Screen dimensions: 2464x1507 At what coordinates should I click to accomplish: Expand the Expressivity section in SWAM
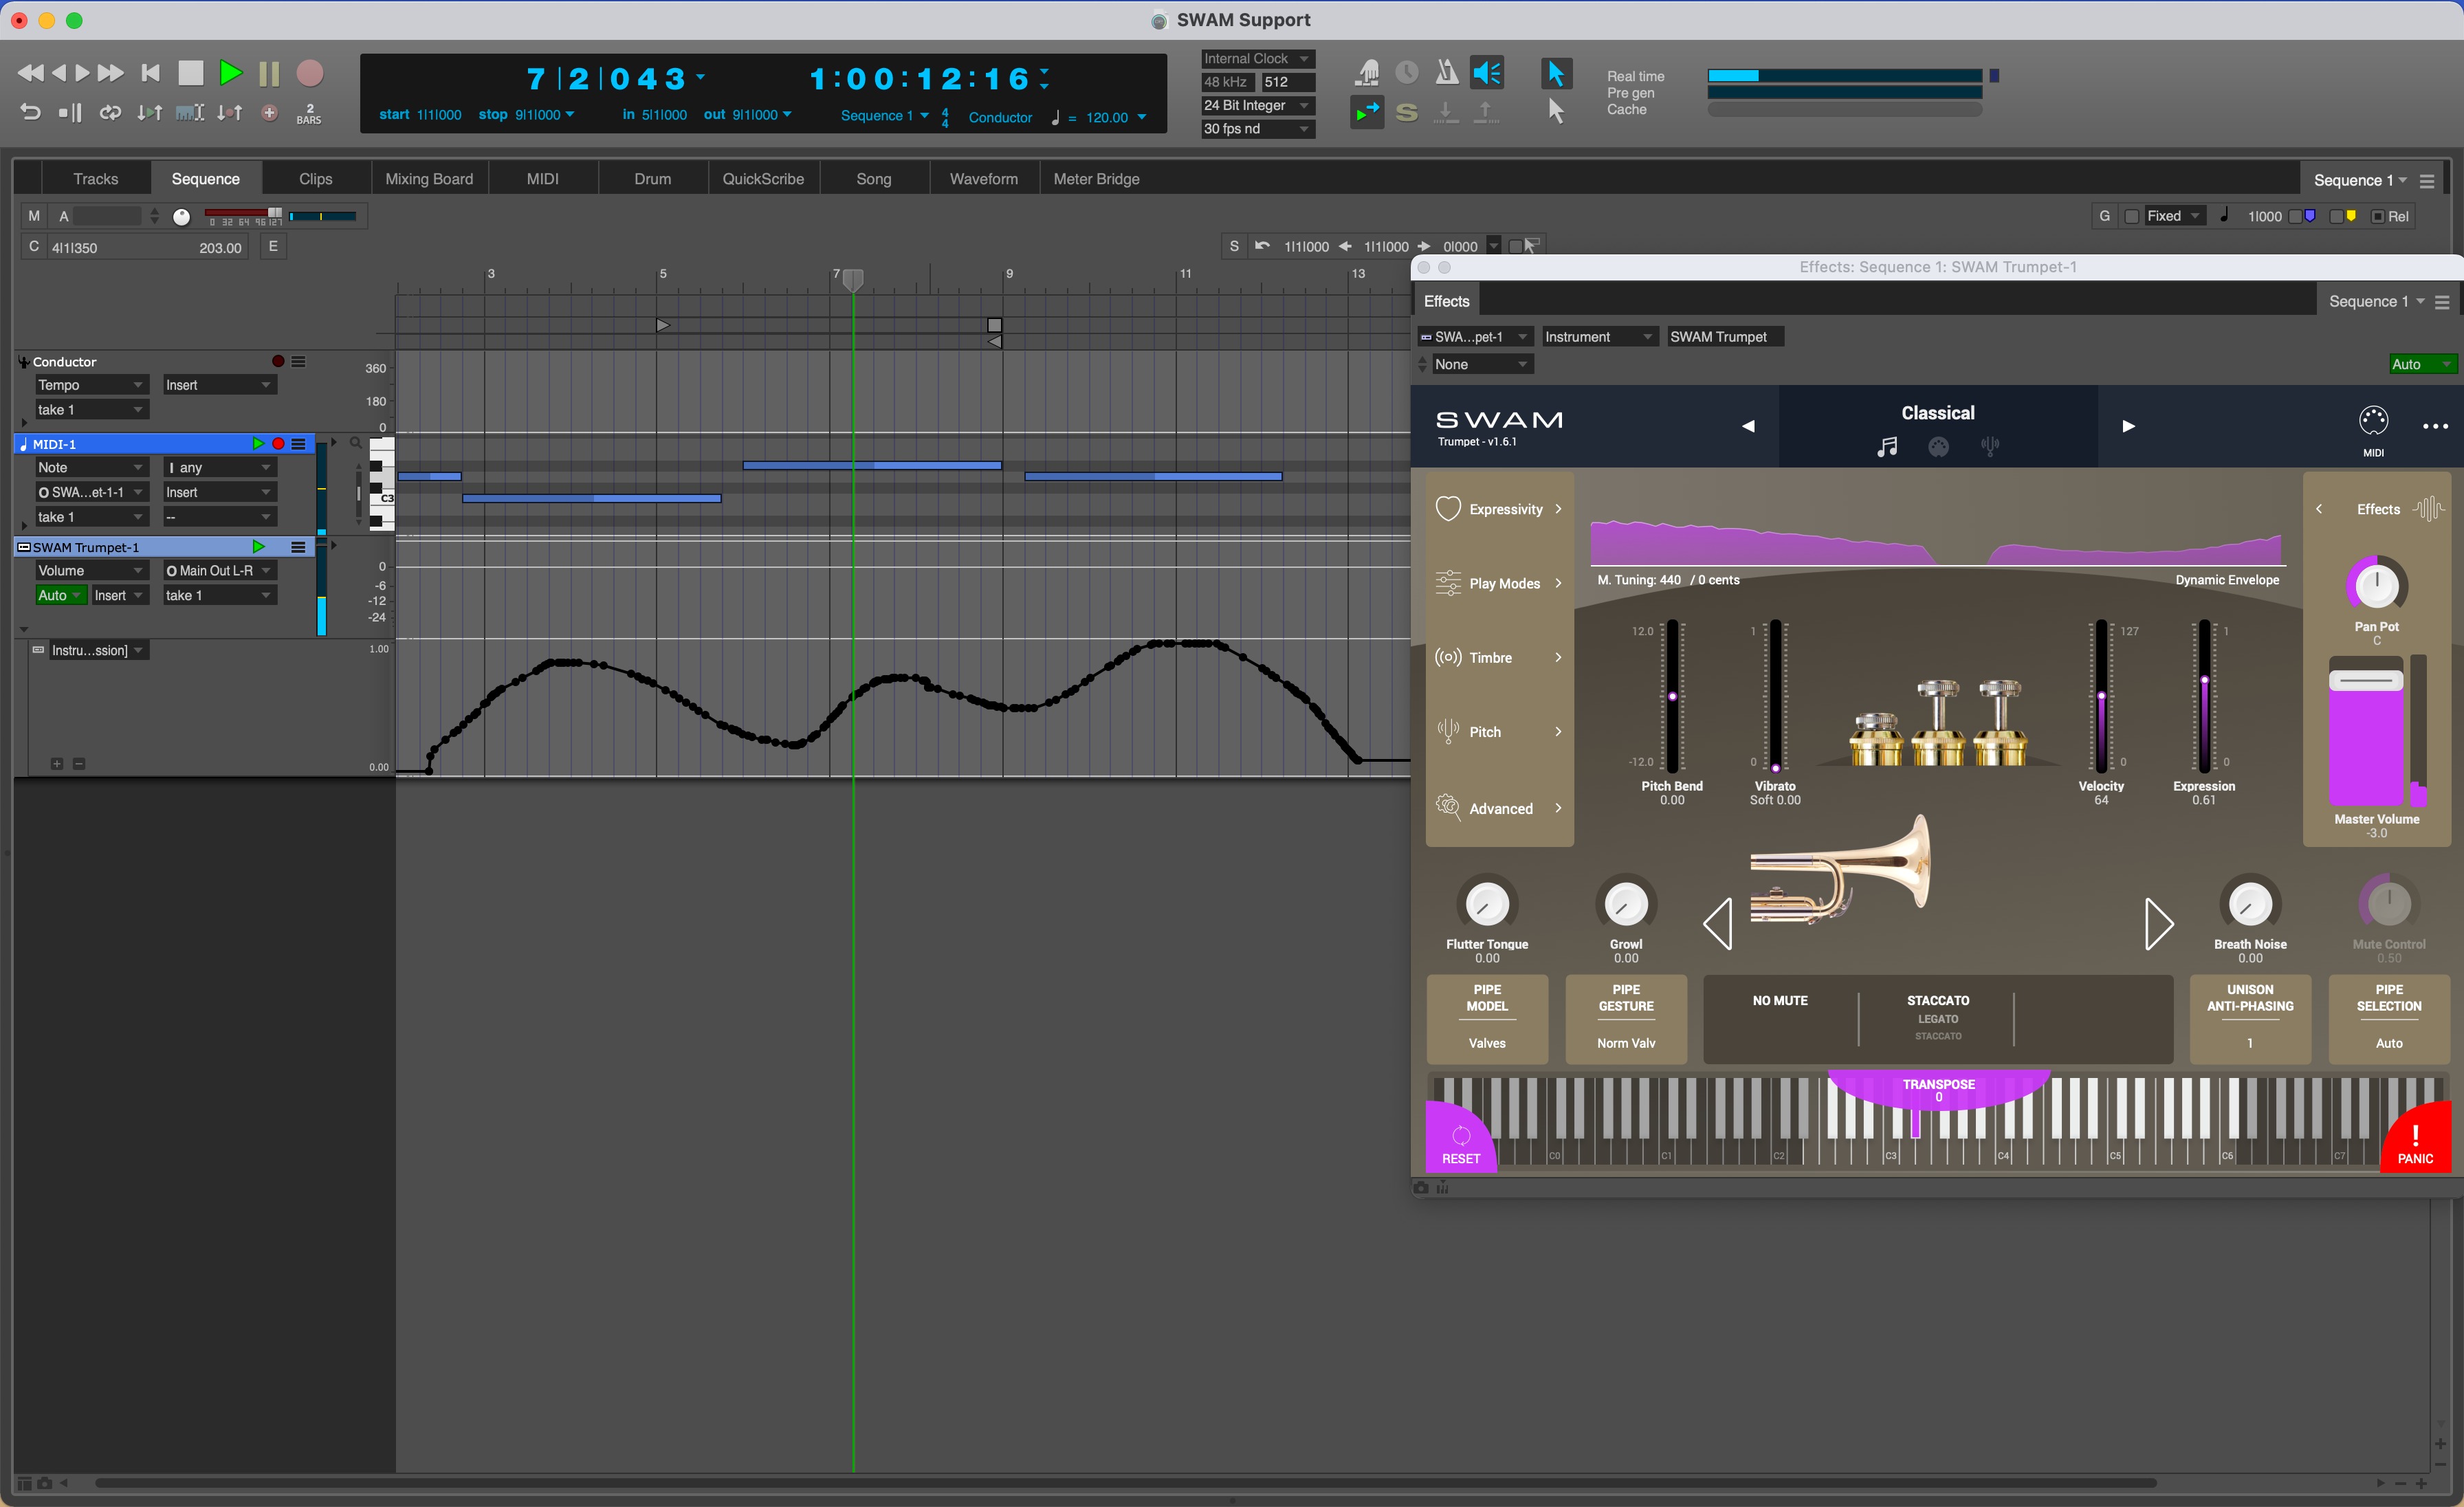point(1499,509)
